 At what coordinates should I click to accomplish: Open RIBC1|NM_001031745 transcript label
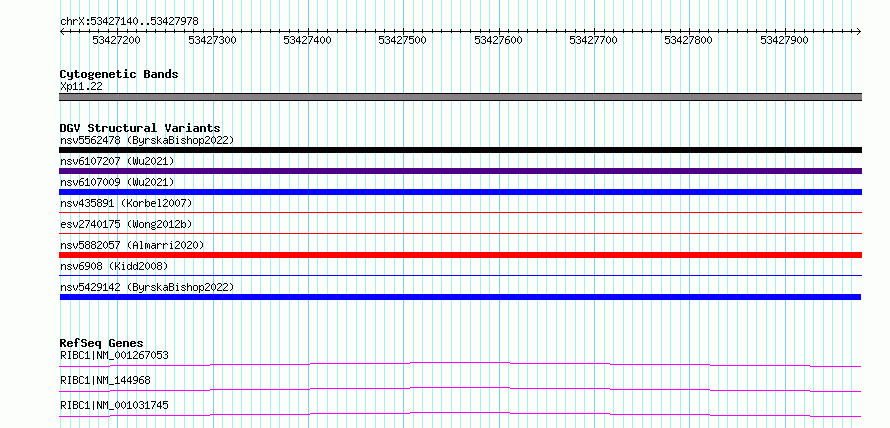[114, 405]
